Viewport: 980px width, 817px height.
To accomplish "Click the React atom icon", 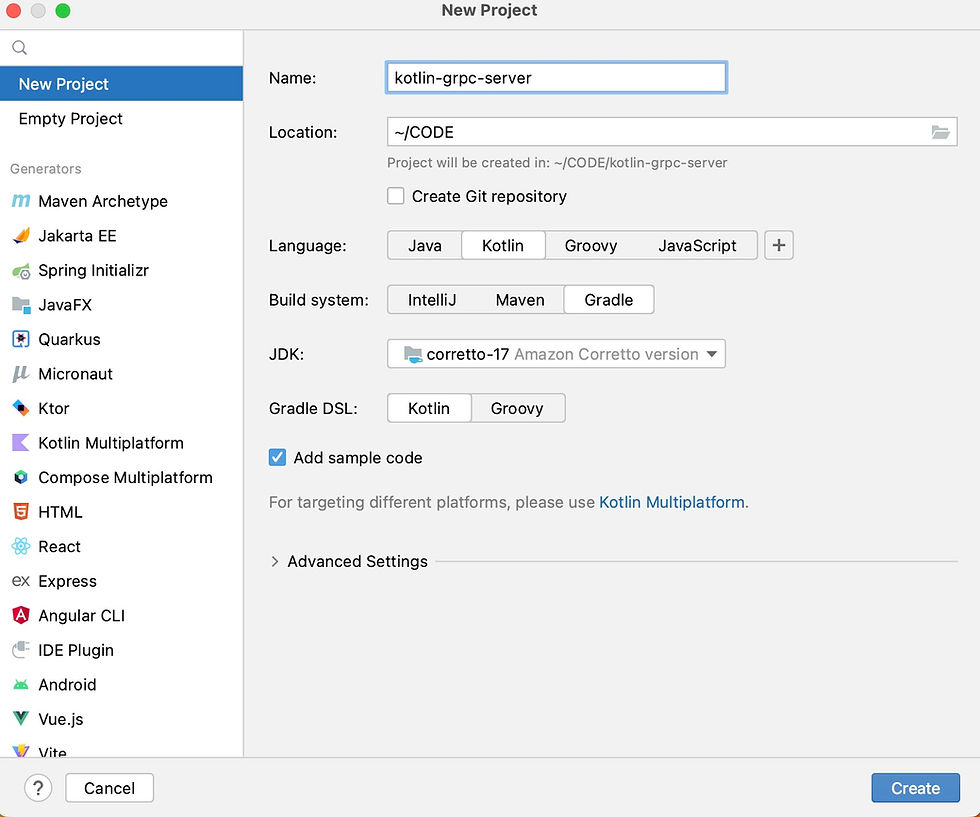I will pos(21,546).
